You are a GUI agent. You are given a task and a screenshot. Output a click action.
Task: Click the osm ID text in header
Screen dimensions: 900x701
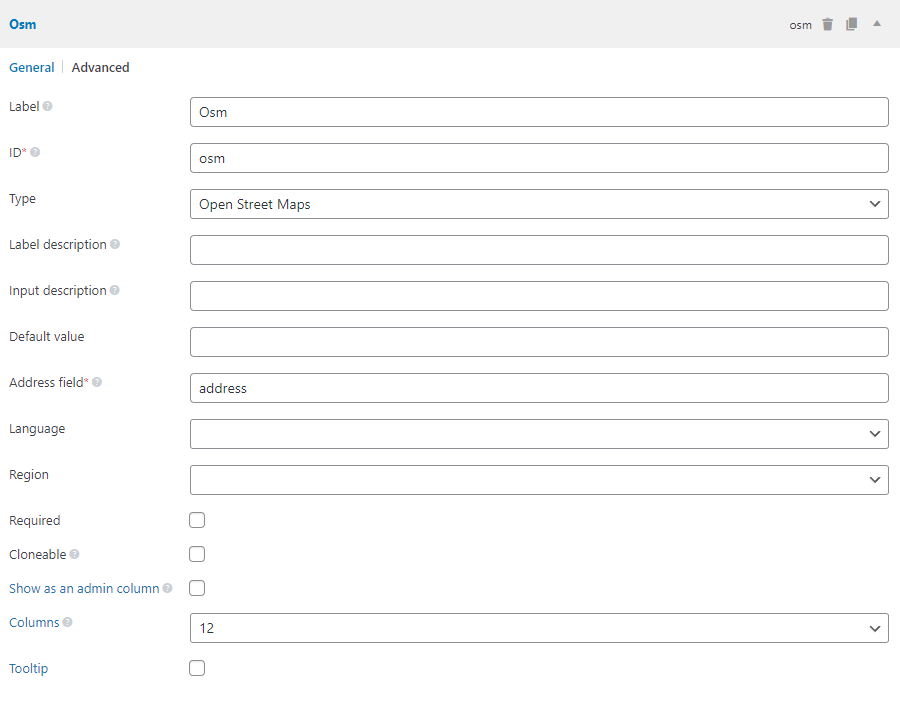(x=800, y=25)
